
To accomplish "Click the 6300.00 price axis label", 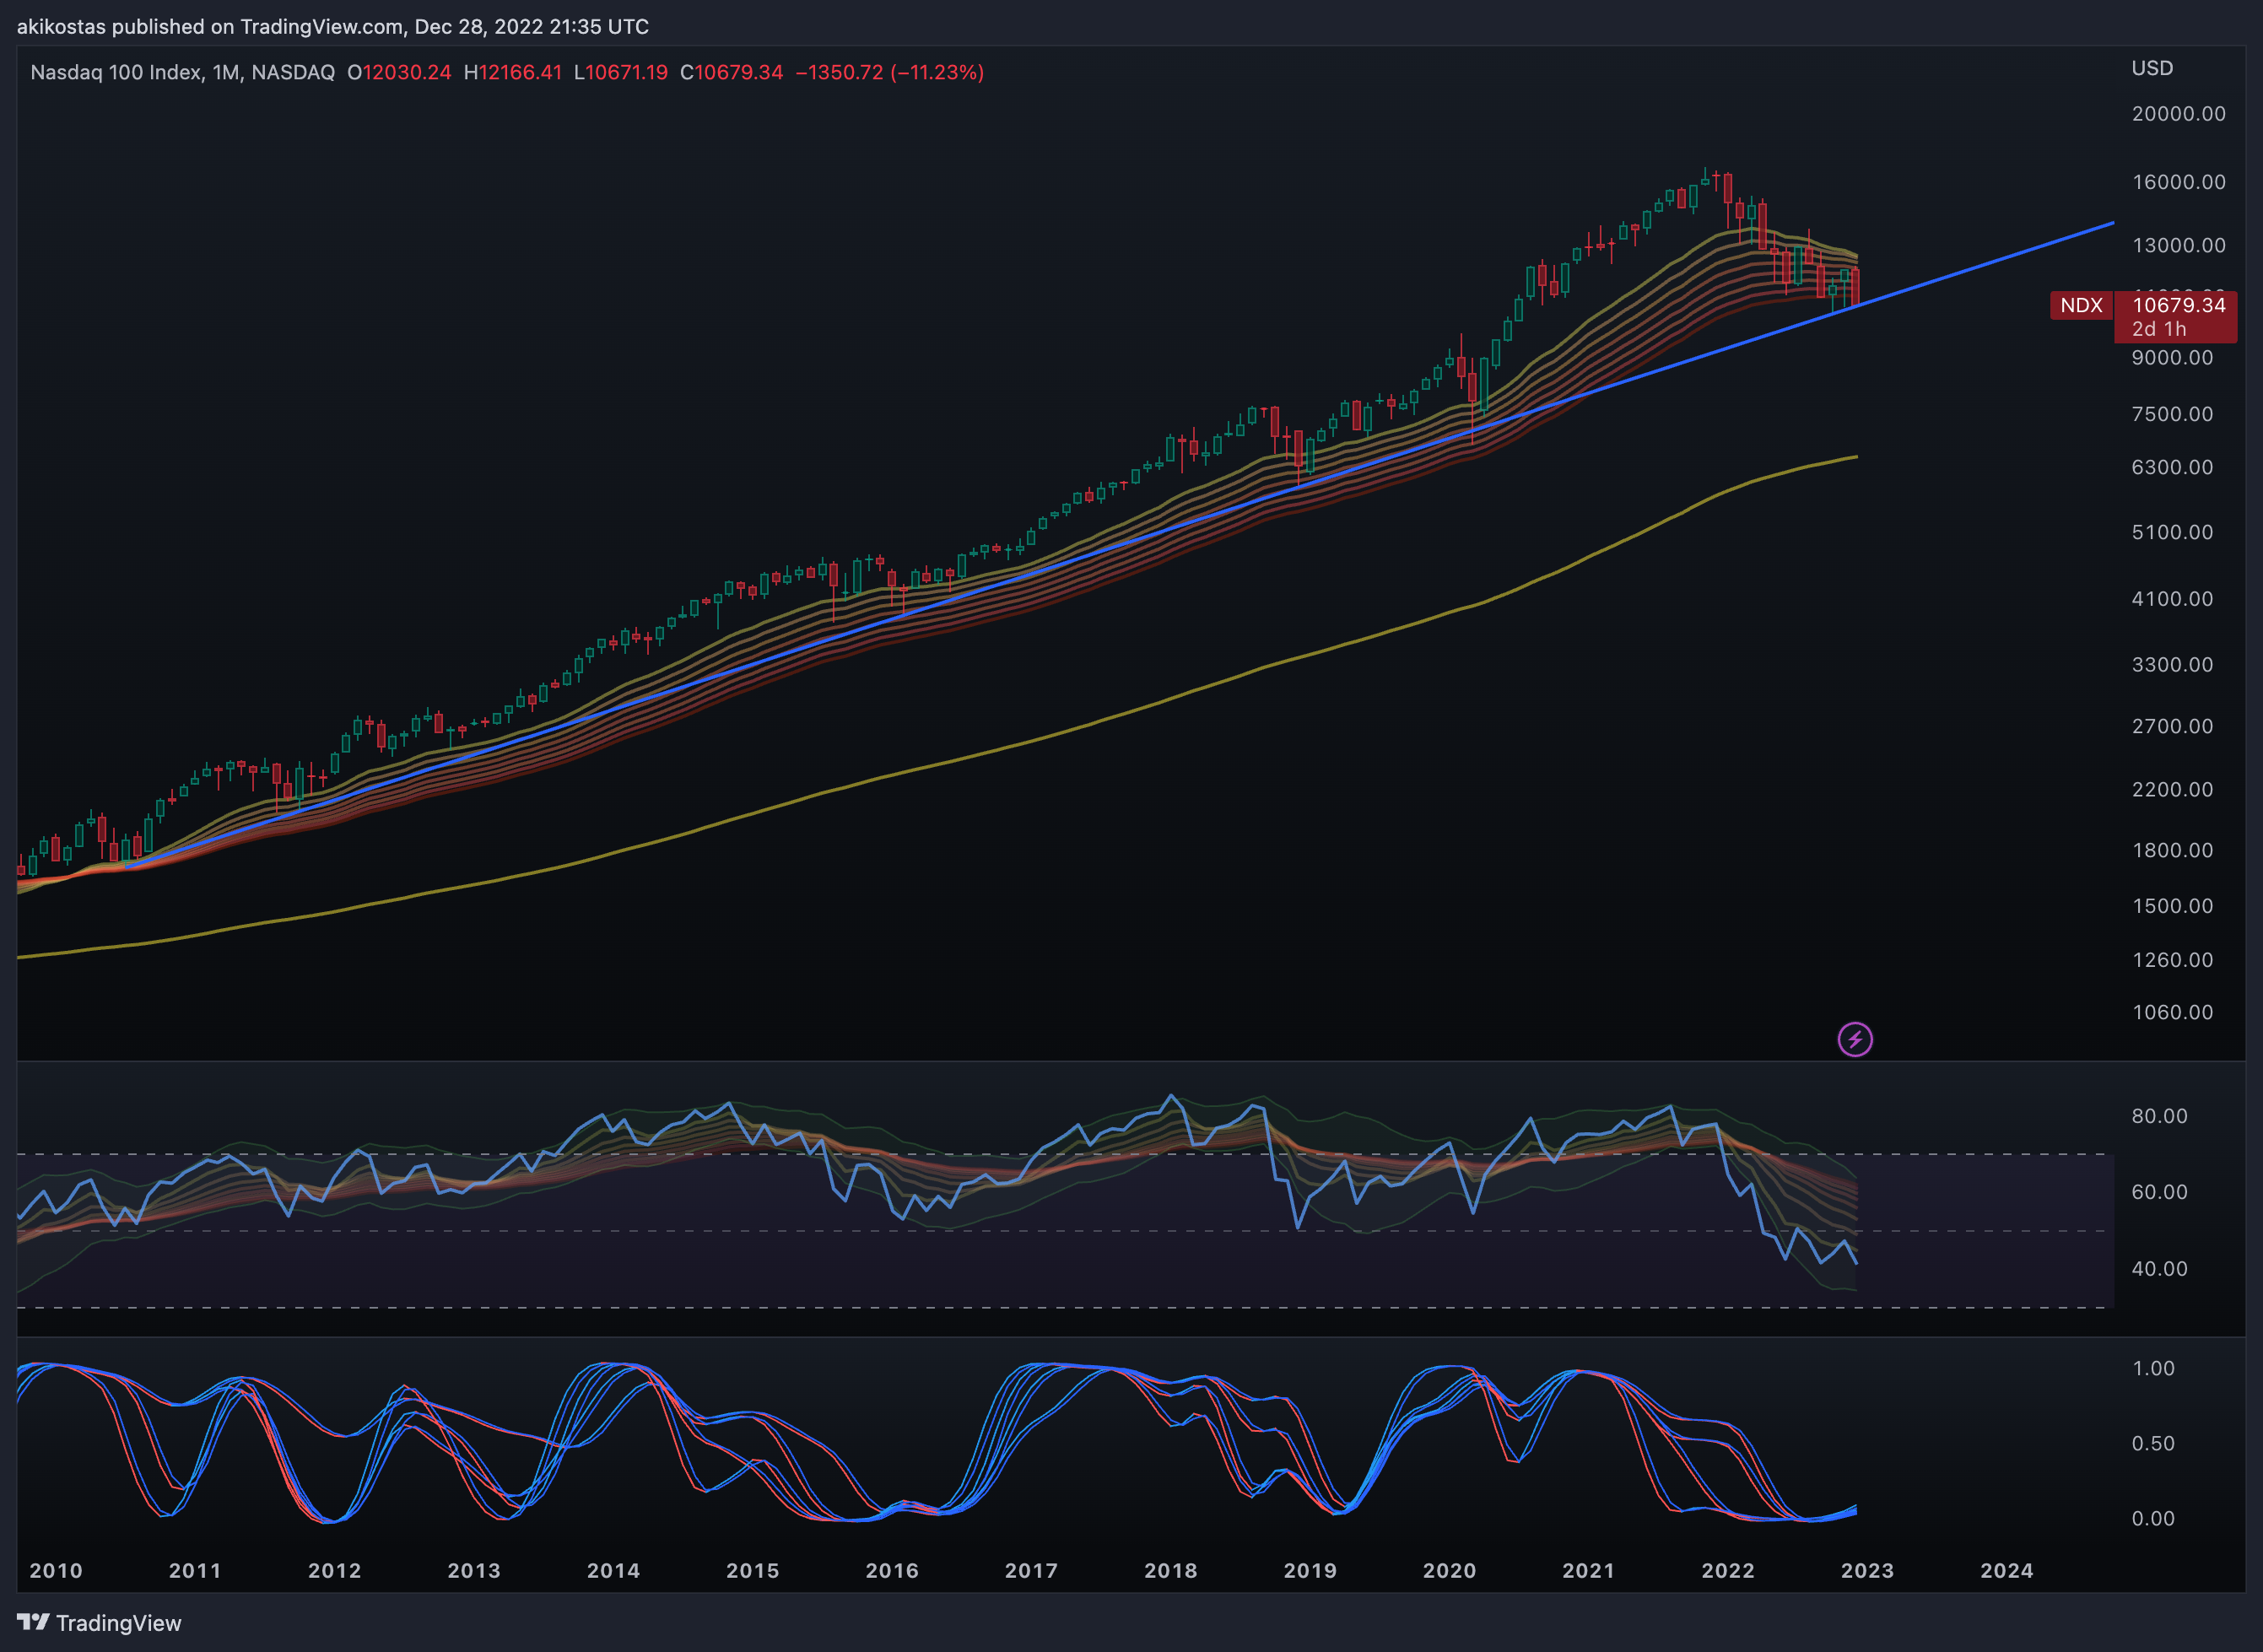I will coord(2172,467).
